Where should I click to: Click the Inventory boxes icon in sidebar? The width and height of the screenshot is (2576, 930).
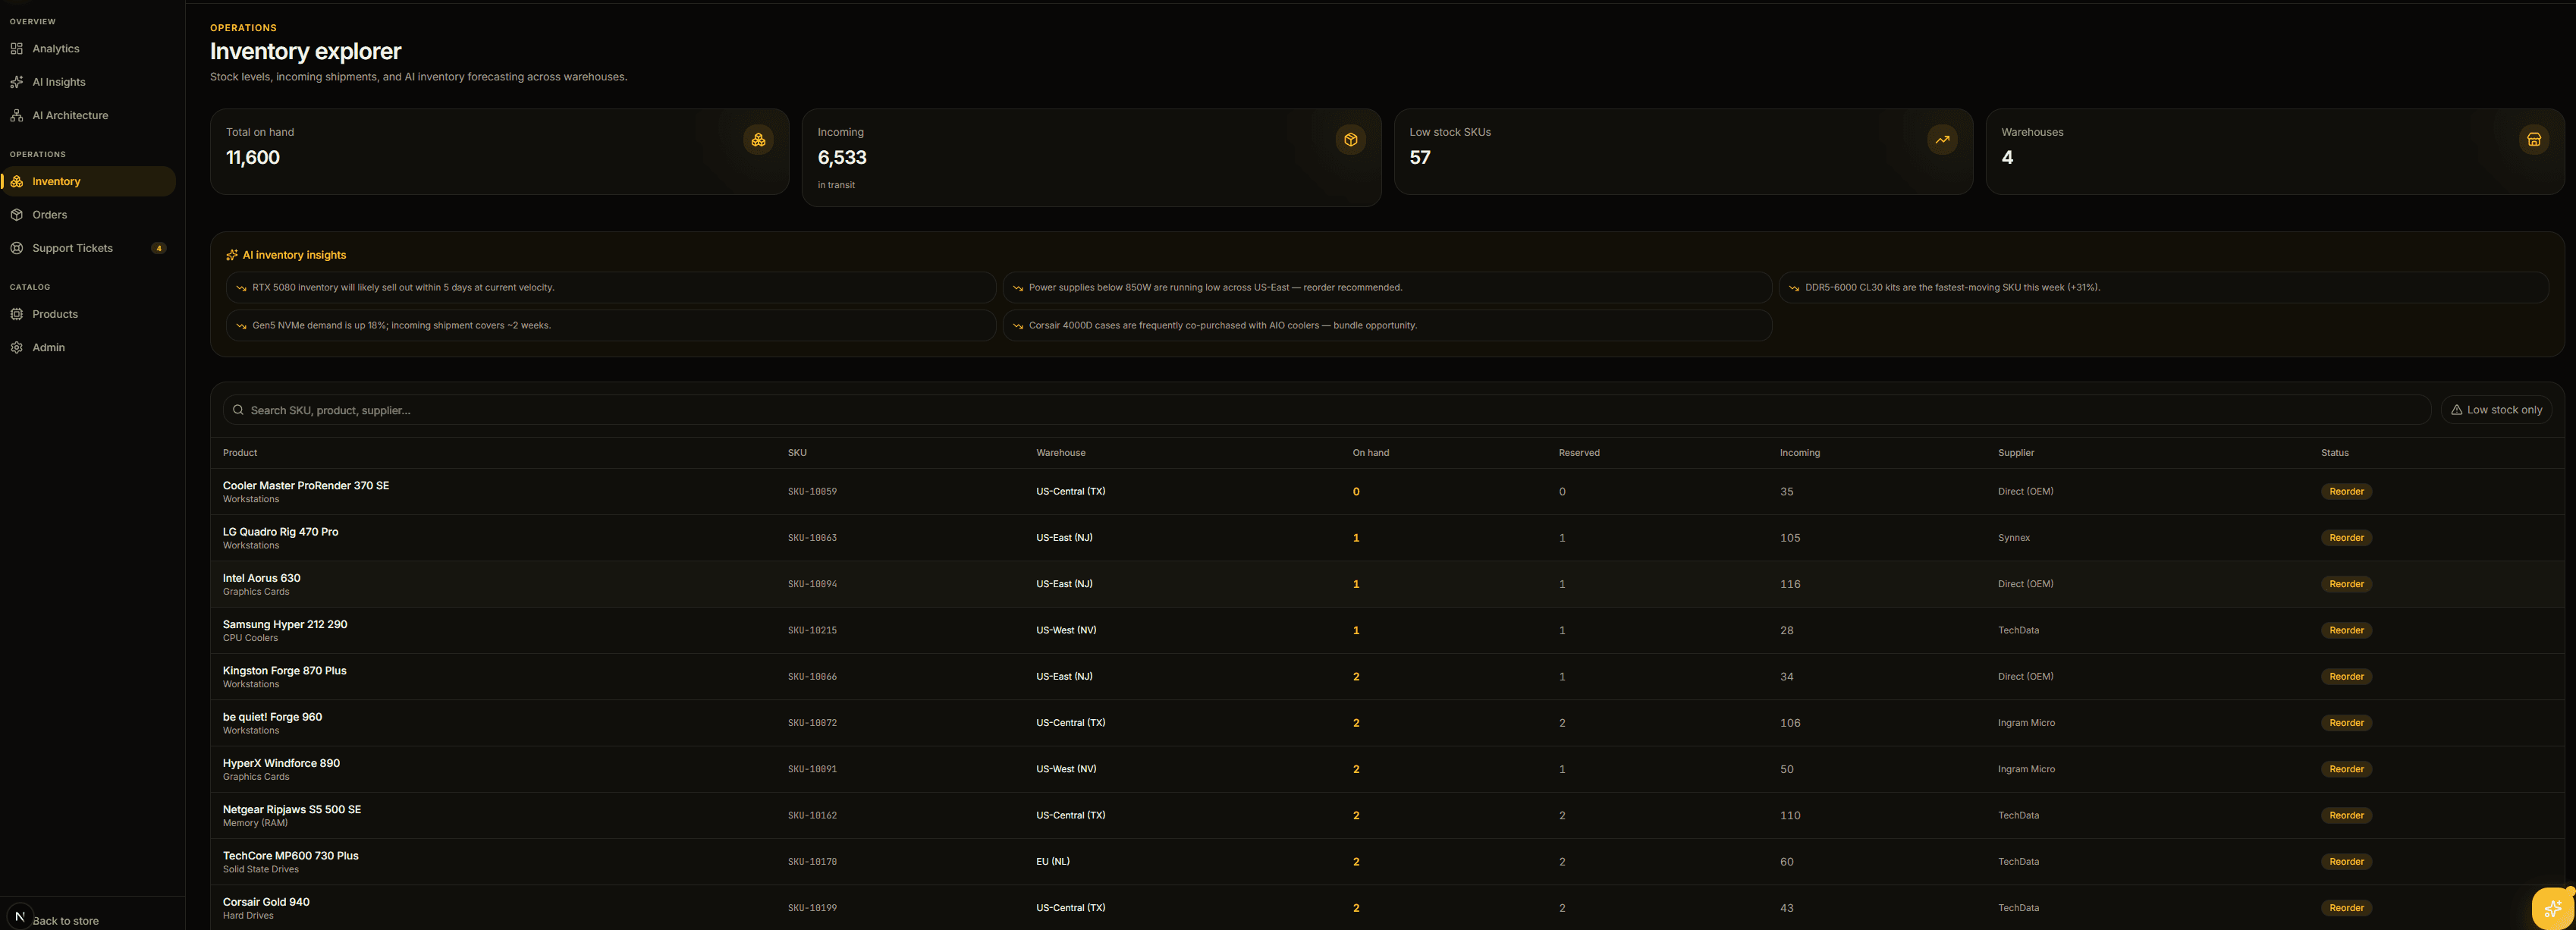tap(17, 181)
